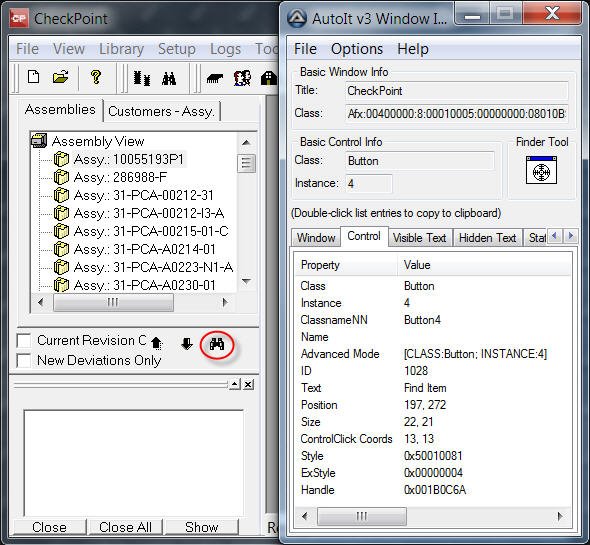Click the yellow question mark help icon

[96, 77]
